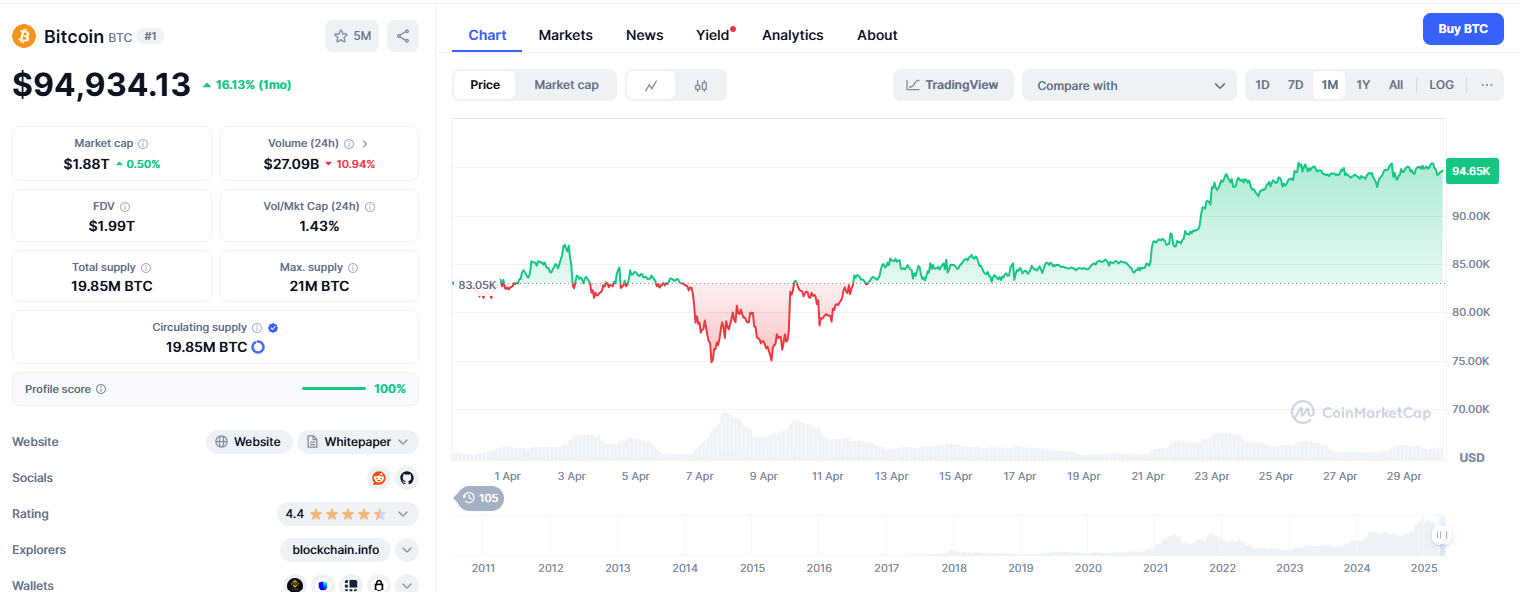The height and width of the screenshot is (592, 1520).
Task: Set chart range to 1D
Action: 1262,85
